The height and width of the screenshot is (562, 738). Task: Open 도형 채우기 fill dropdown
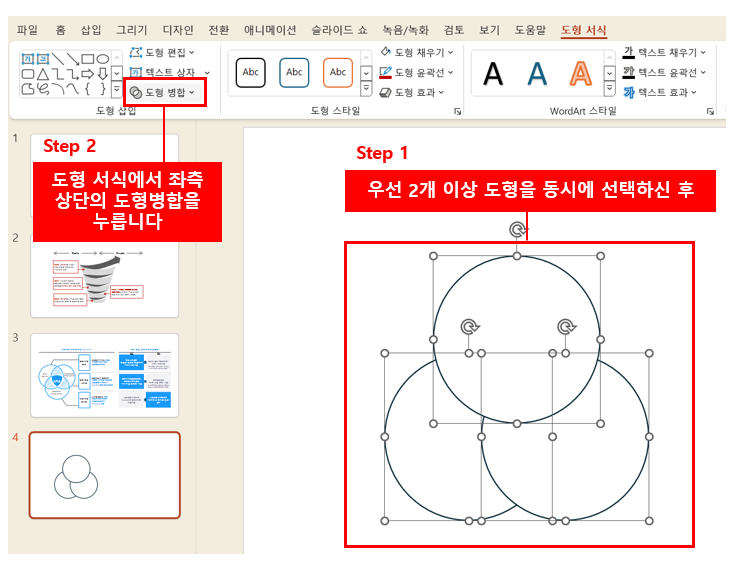pos(450,52)
